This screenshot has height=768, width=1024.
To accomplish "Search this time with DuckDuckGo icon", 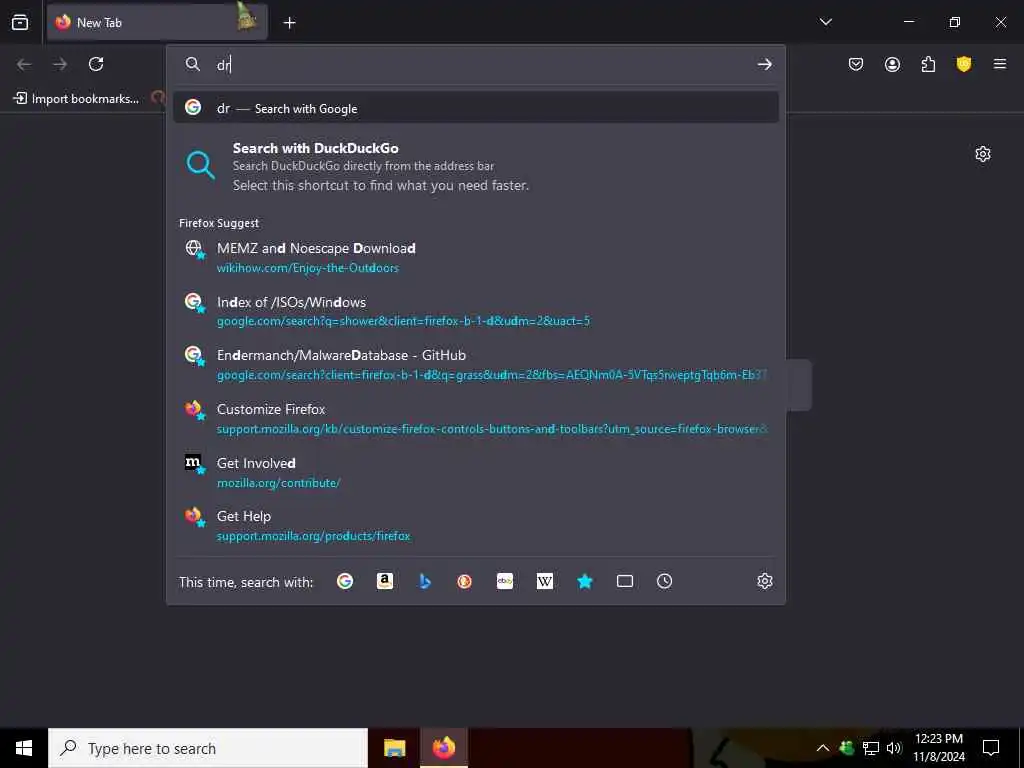I will [x=464, y=581].
